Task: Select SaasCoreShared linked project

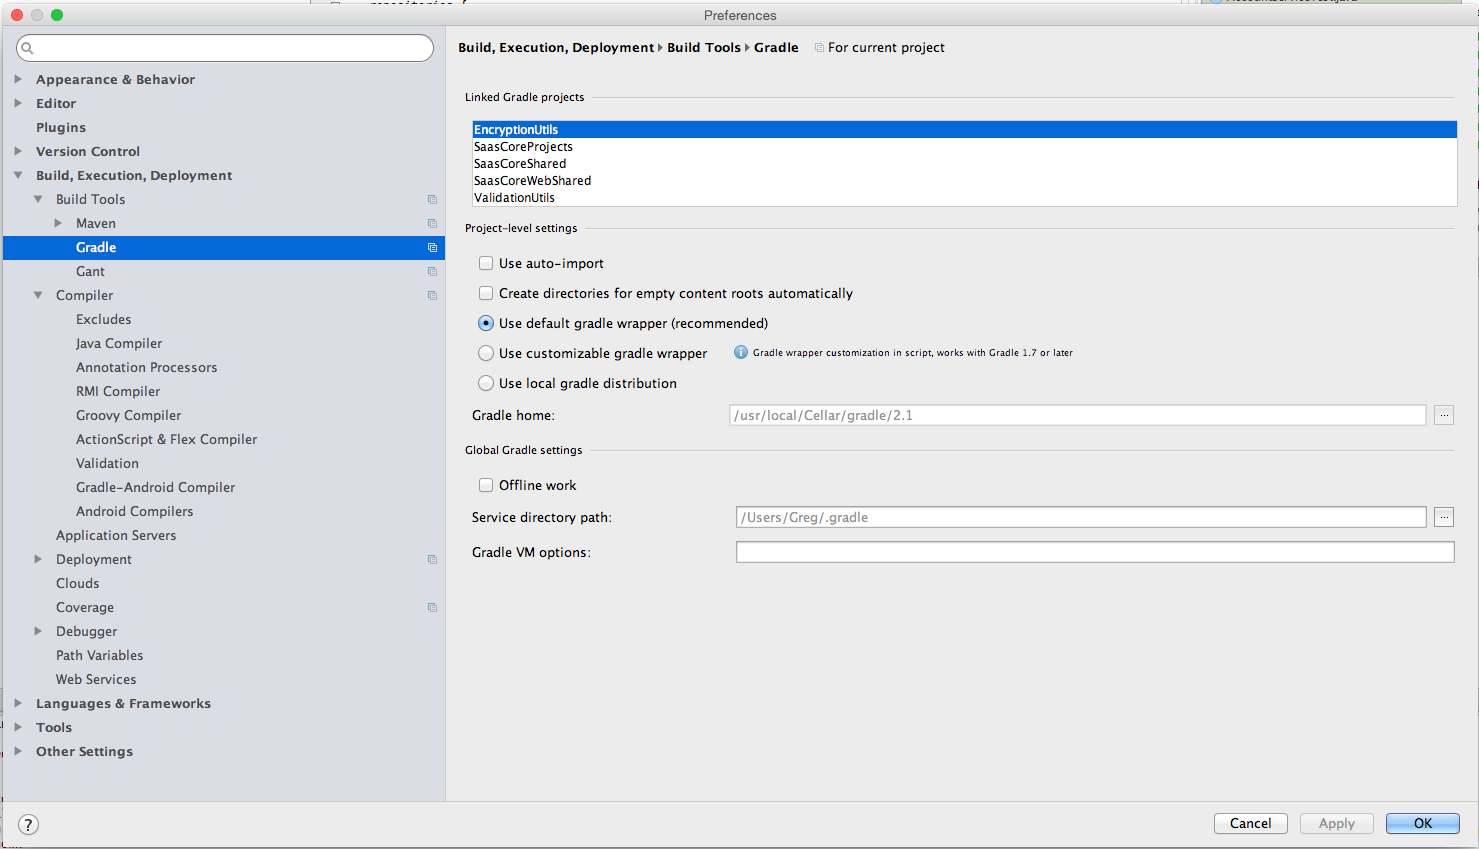Action: click(x=965, y=163)
